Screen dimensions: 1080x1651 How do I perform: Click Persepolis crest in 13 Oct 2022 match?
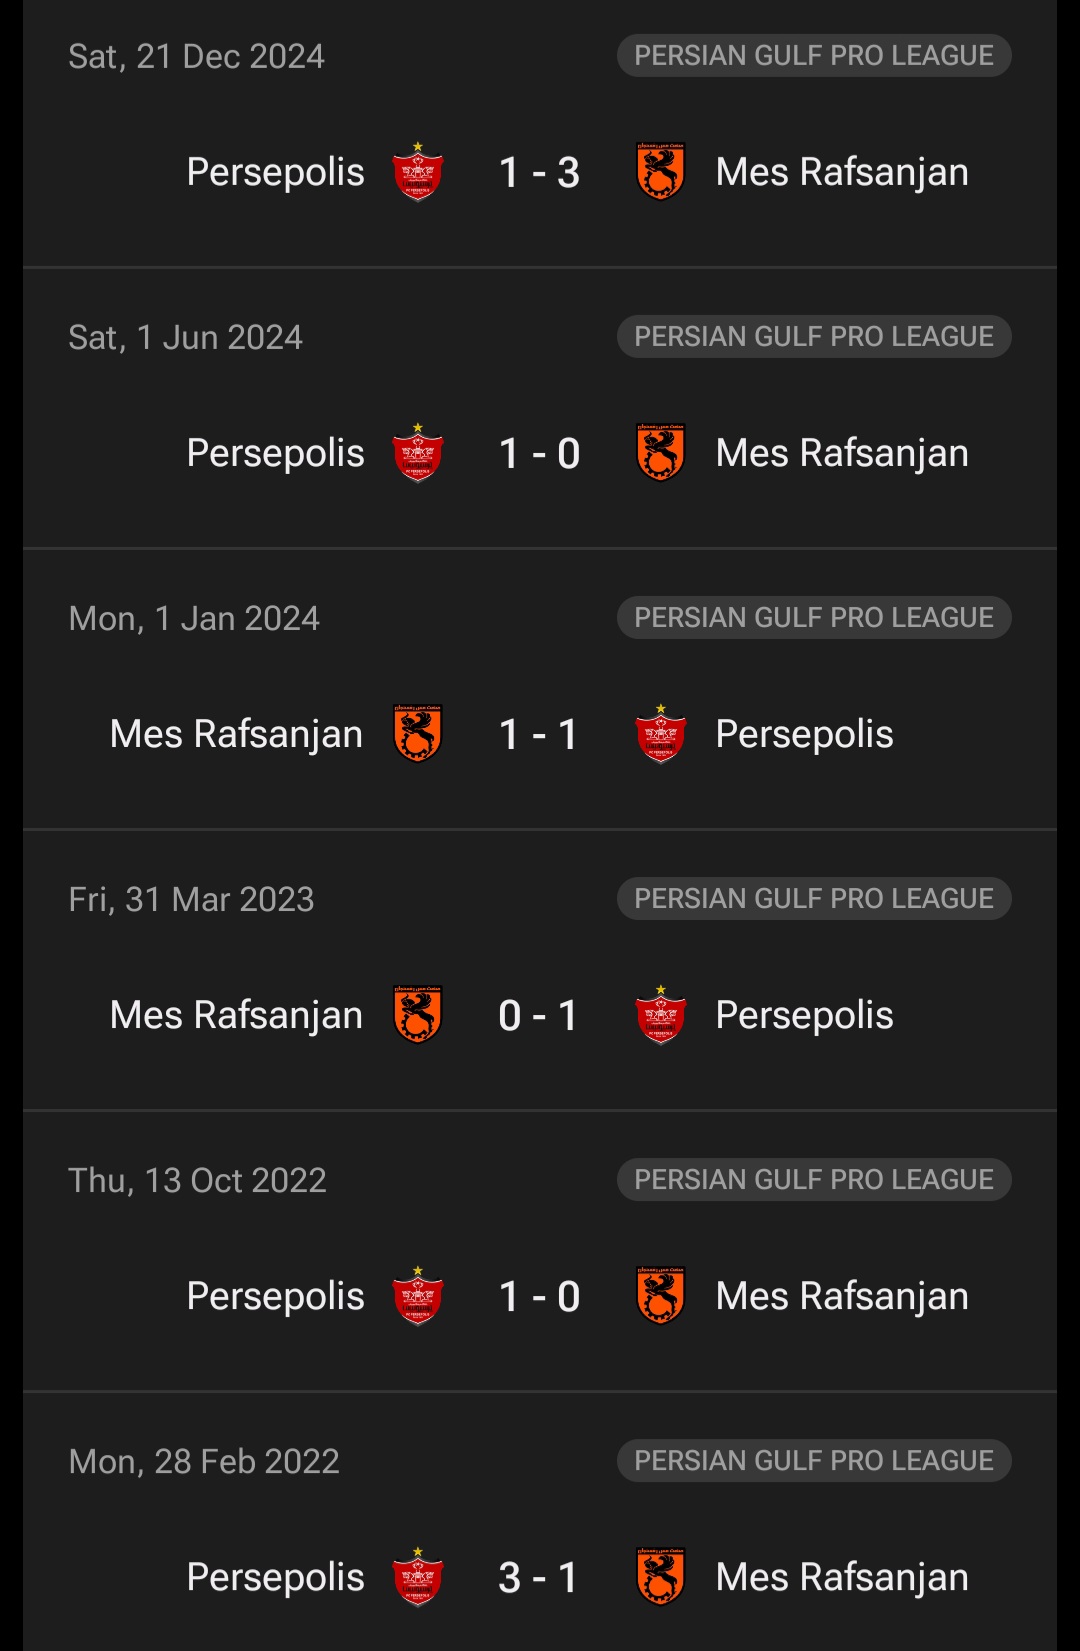(x=418, y=1296)
